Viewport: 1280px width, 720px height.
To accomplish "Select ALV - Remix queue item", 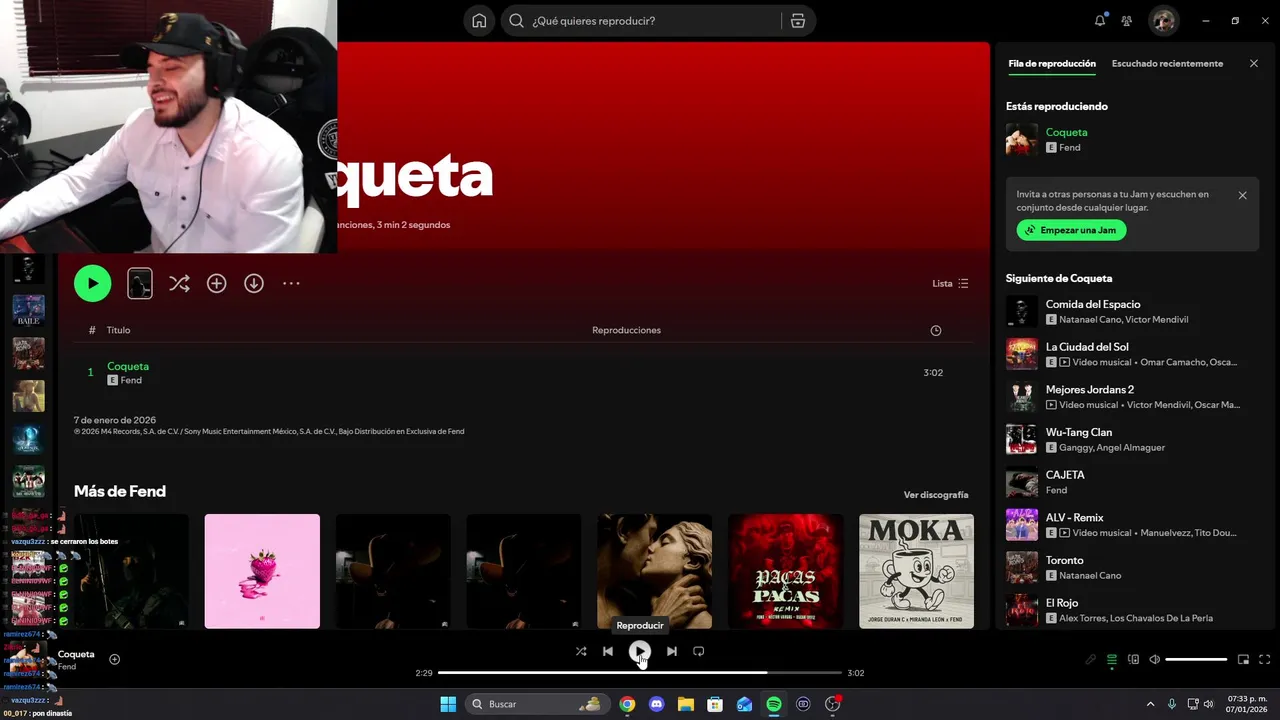I will pos(1132,525).
